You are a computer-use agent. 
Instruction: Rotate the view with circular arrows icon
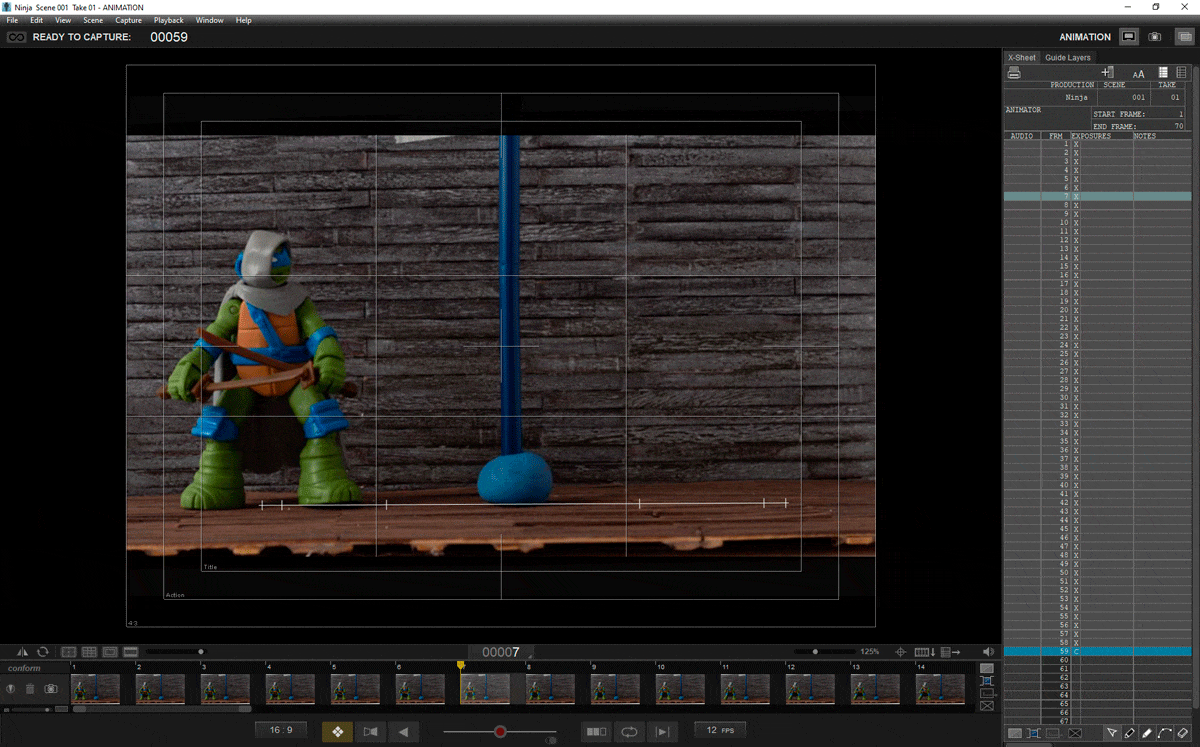pyautogui.click(x=43, y=652)
